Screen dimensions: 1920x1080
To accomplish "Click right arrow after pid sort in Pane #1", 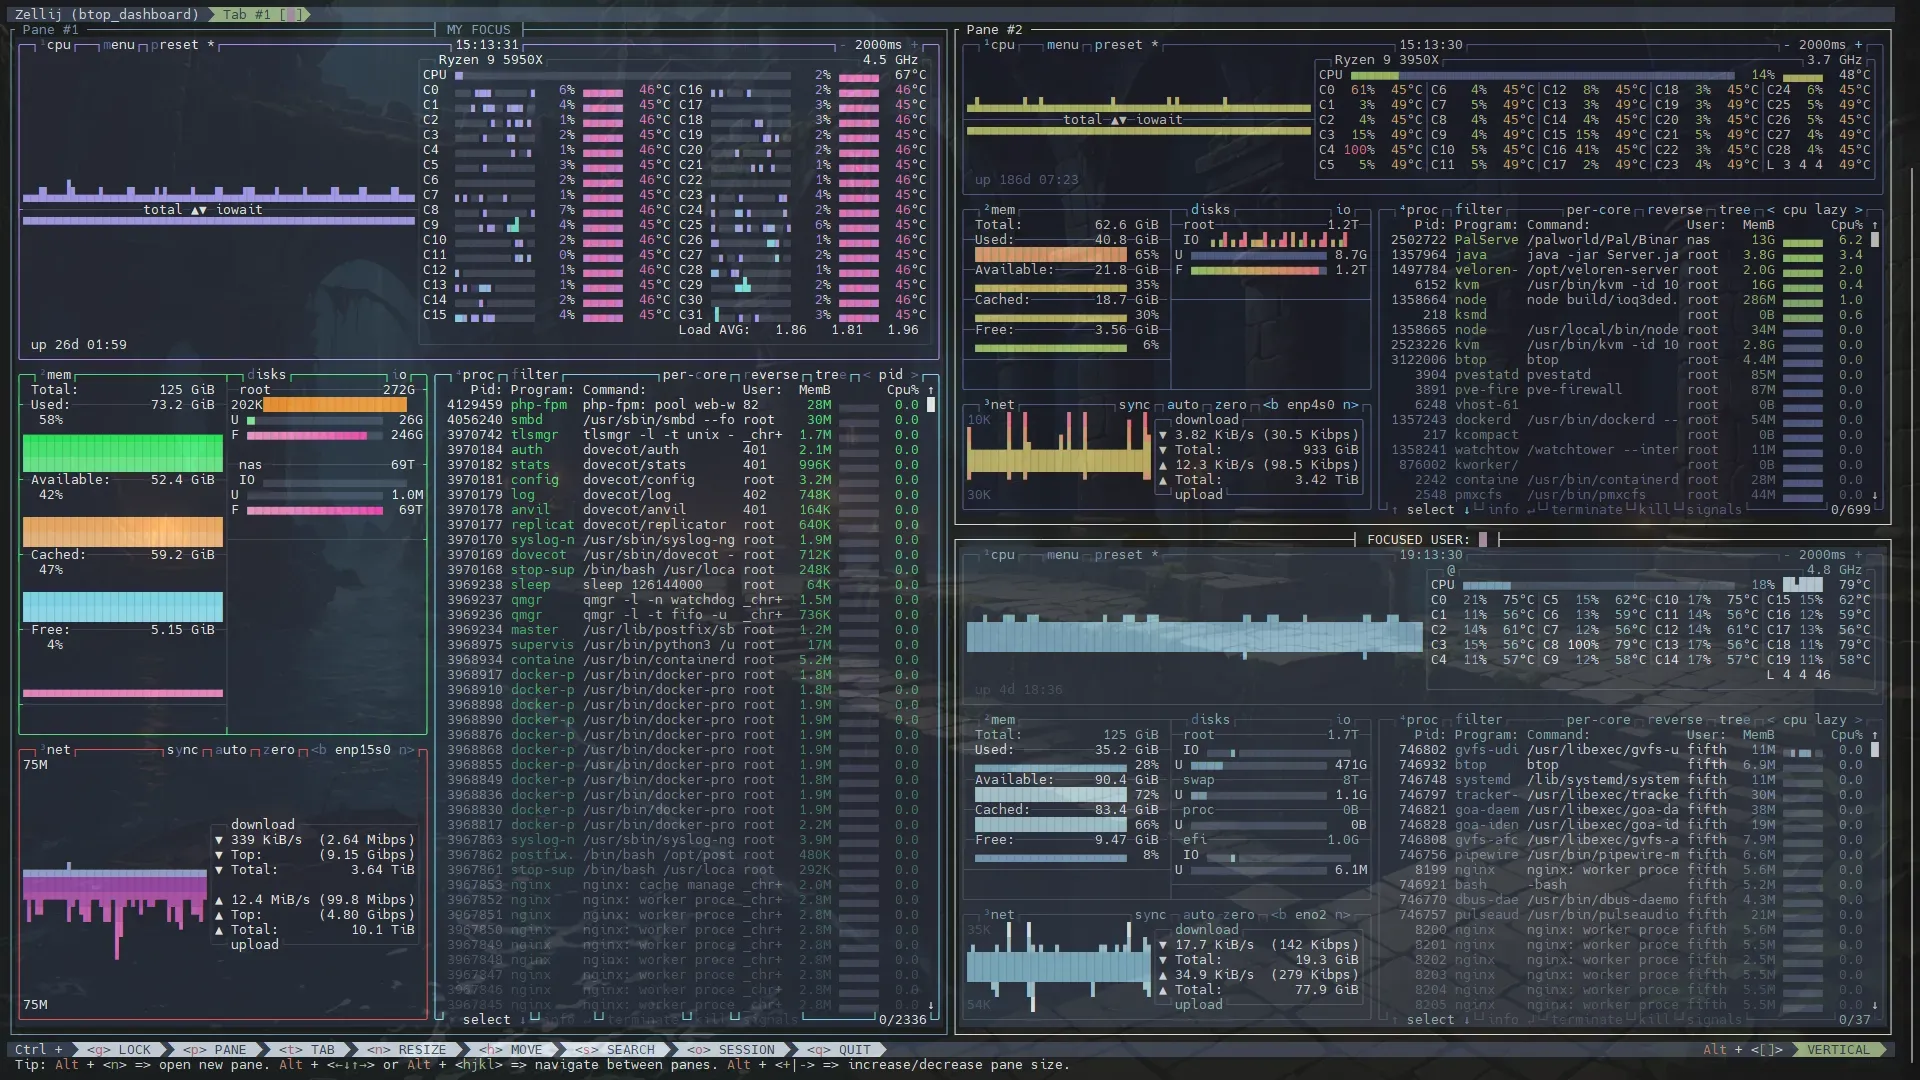I will point(914,375).
